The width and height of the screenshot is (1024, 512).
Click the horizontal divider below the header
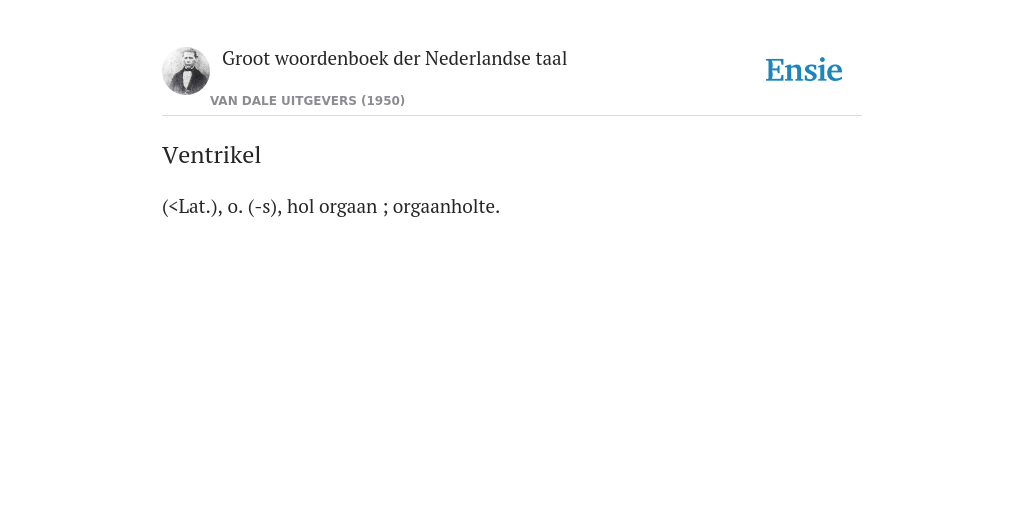pyautogui.click(x=512, y=116)
